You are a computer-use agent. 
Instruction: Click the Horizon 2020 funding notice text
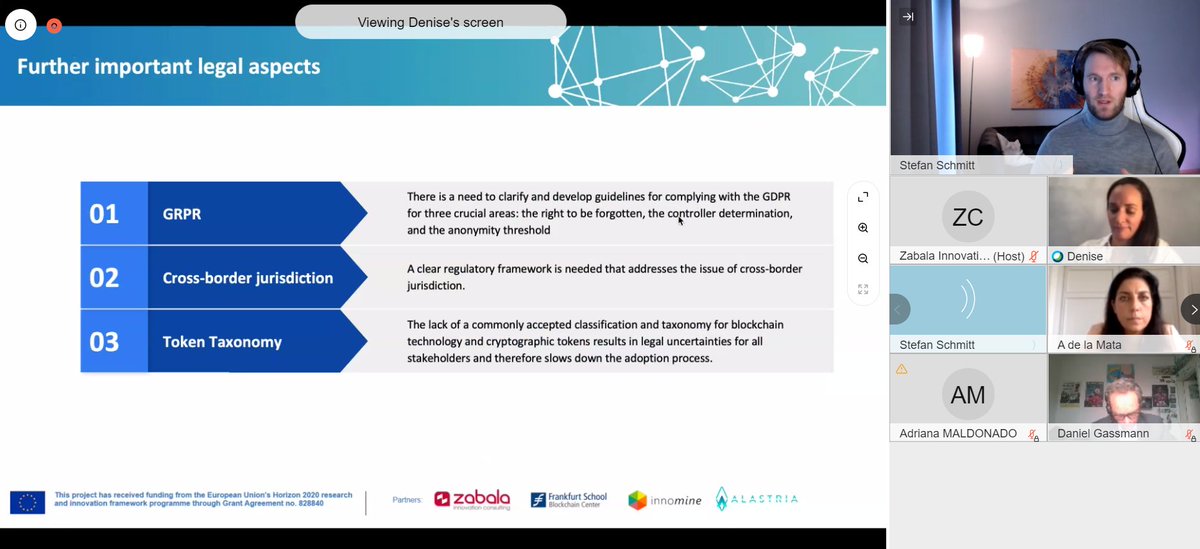[204, 499]
